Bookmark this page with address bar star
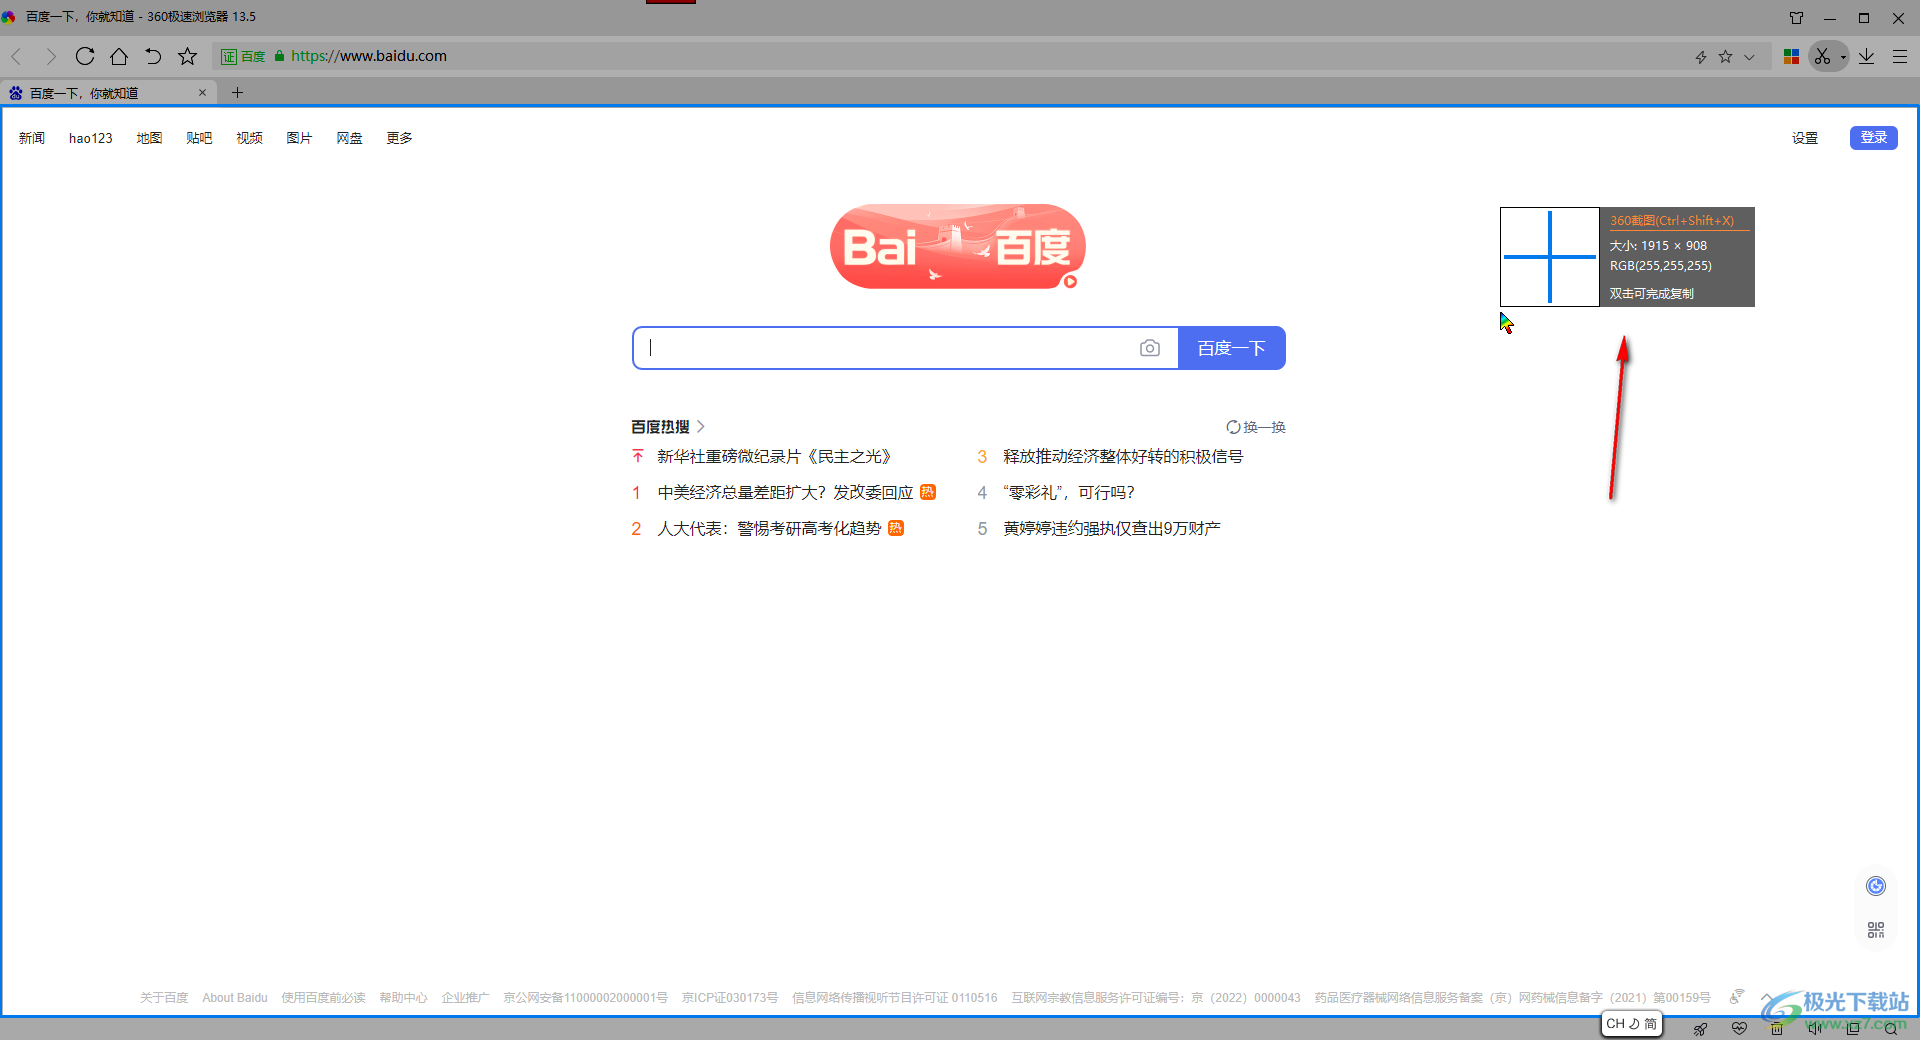 pyautogui.click(x=1725, y=57)
